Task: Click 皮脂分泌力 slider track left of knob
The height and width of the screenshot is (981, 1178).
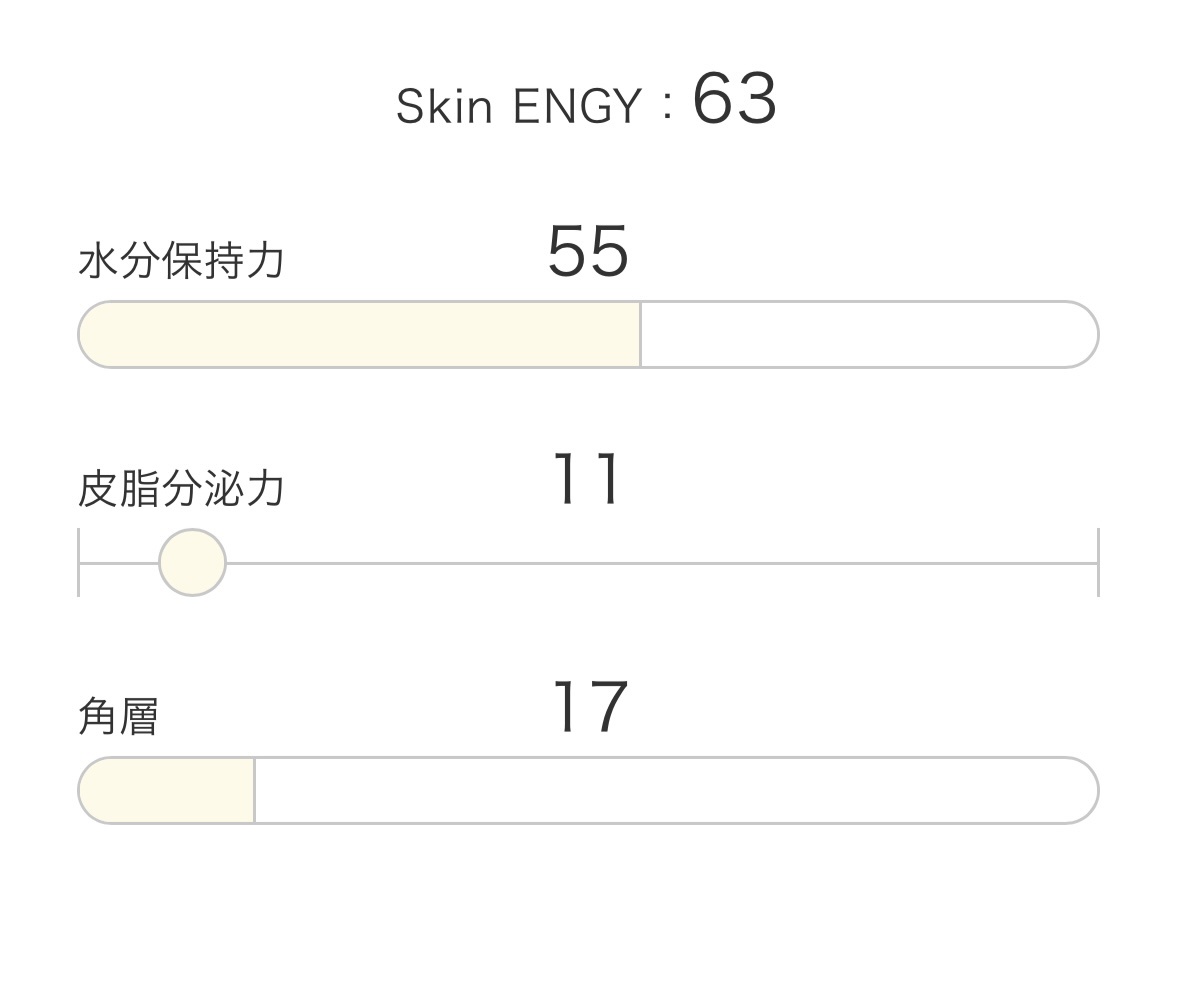Action: pos(119,563)
